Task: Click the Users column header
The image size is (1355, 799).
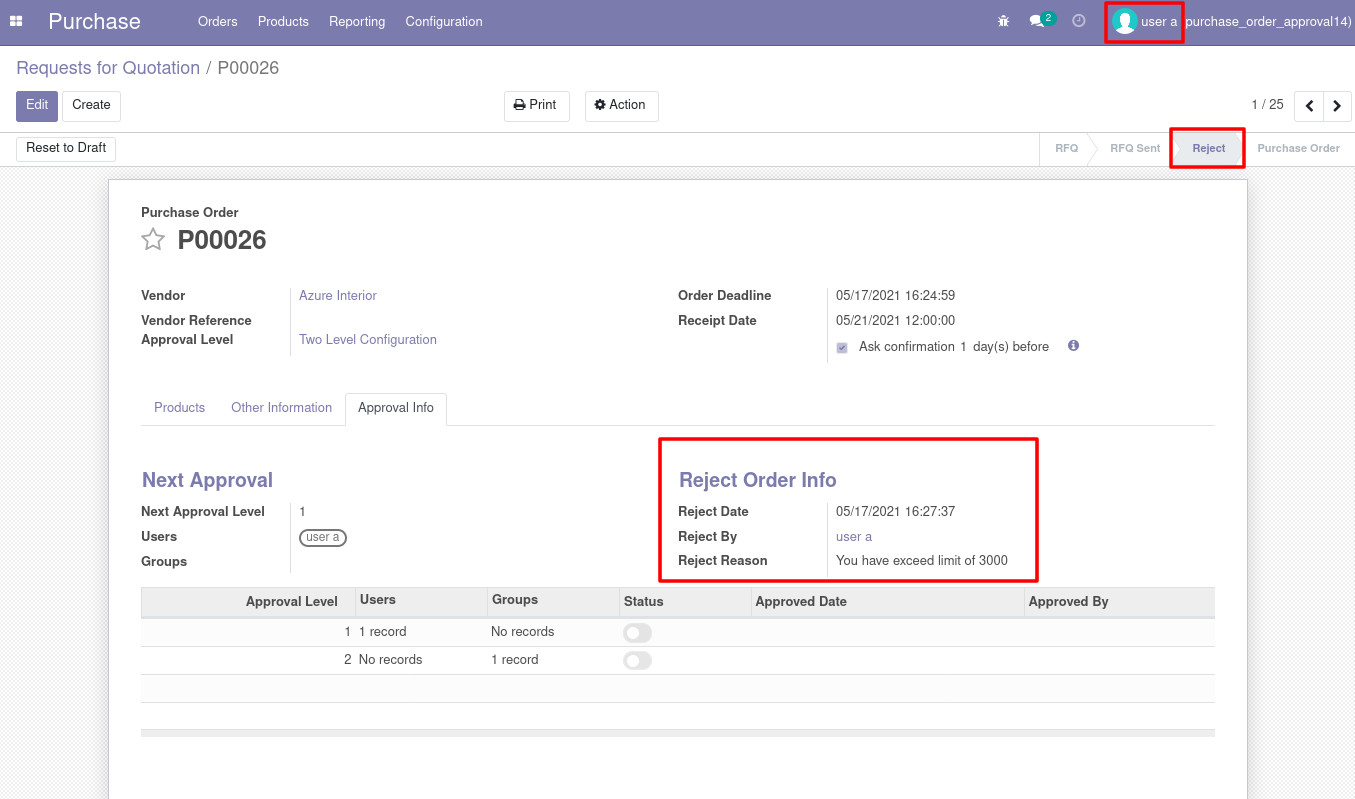Action: coord(420,602)
